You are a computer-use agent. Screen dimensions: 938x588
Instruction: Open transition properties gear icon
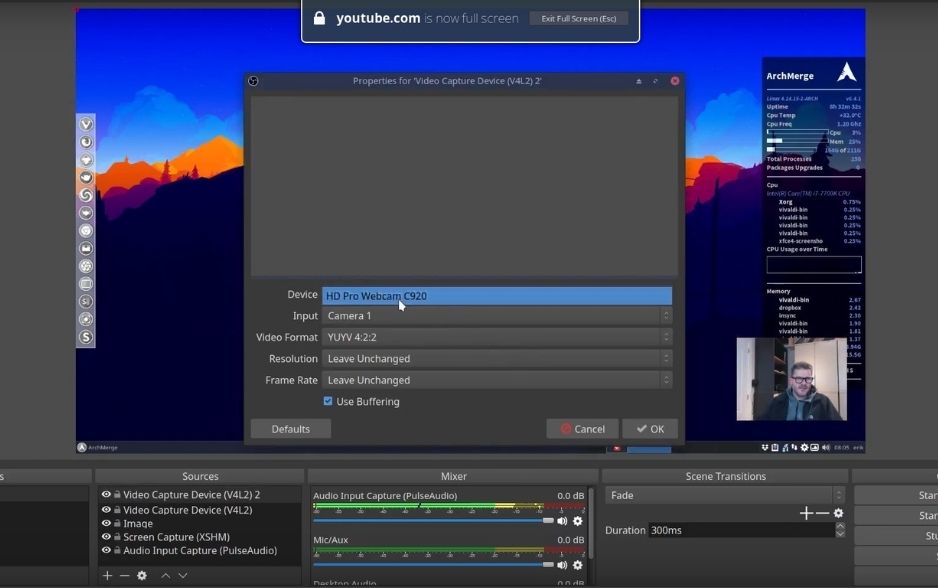pyautogui.click(x=839, y=513)
